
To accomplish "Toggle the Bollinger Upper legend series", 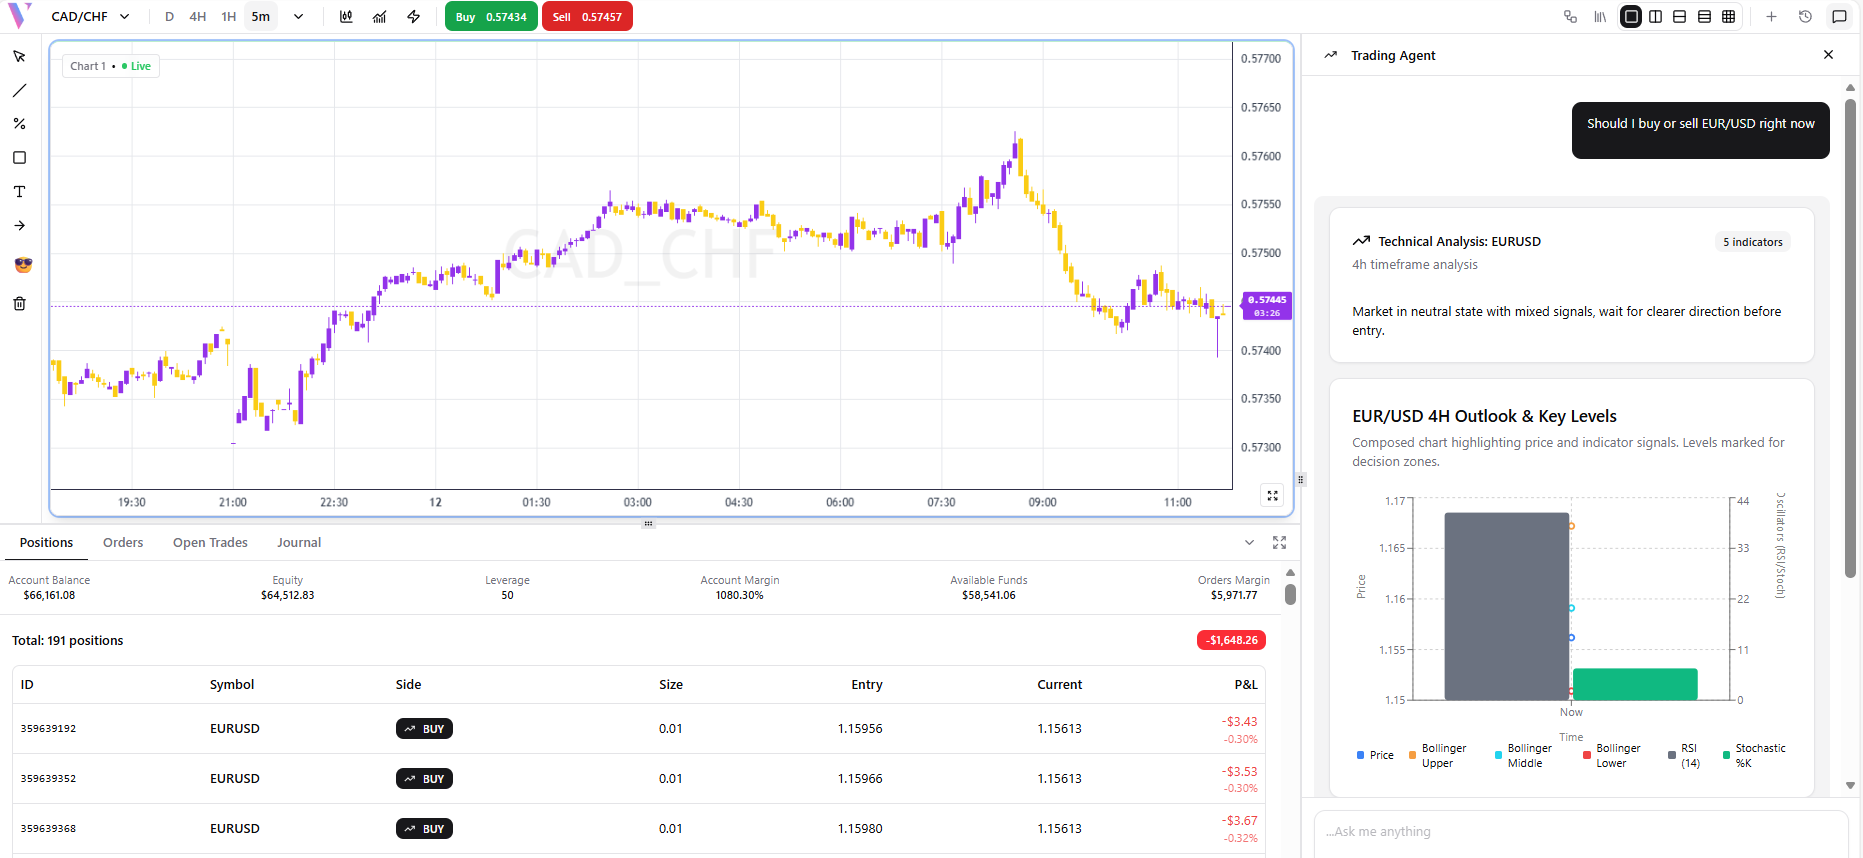I will 1437,756.
